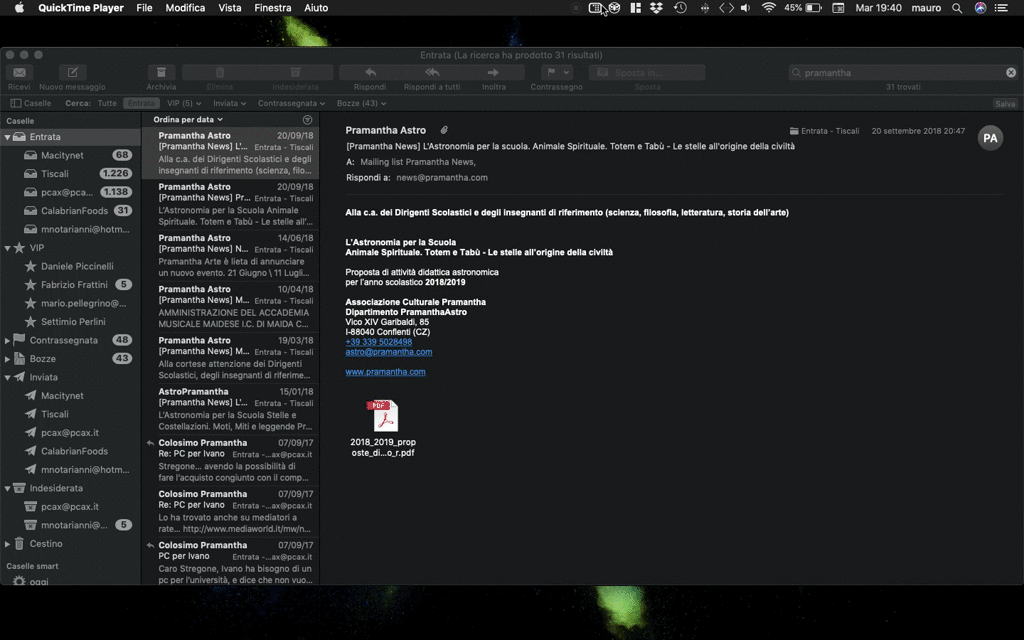The height and width of the screenshot is (640, 1024).
Task: Collapse the VIP section
Action: coord(7,248)
